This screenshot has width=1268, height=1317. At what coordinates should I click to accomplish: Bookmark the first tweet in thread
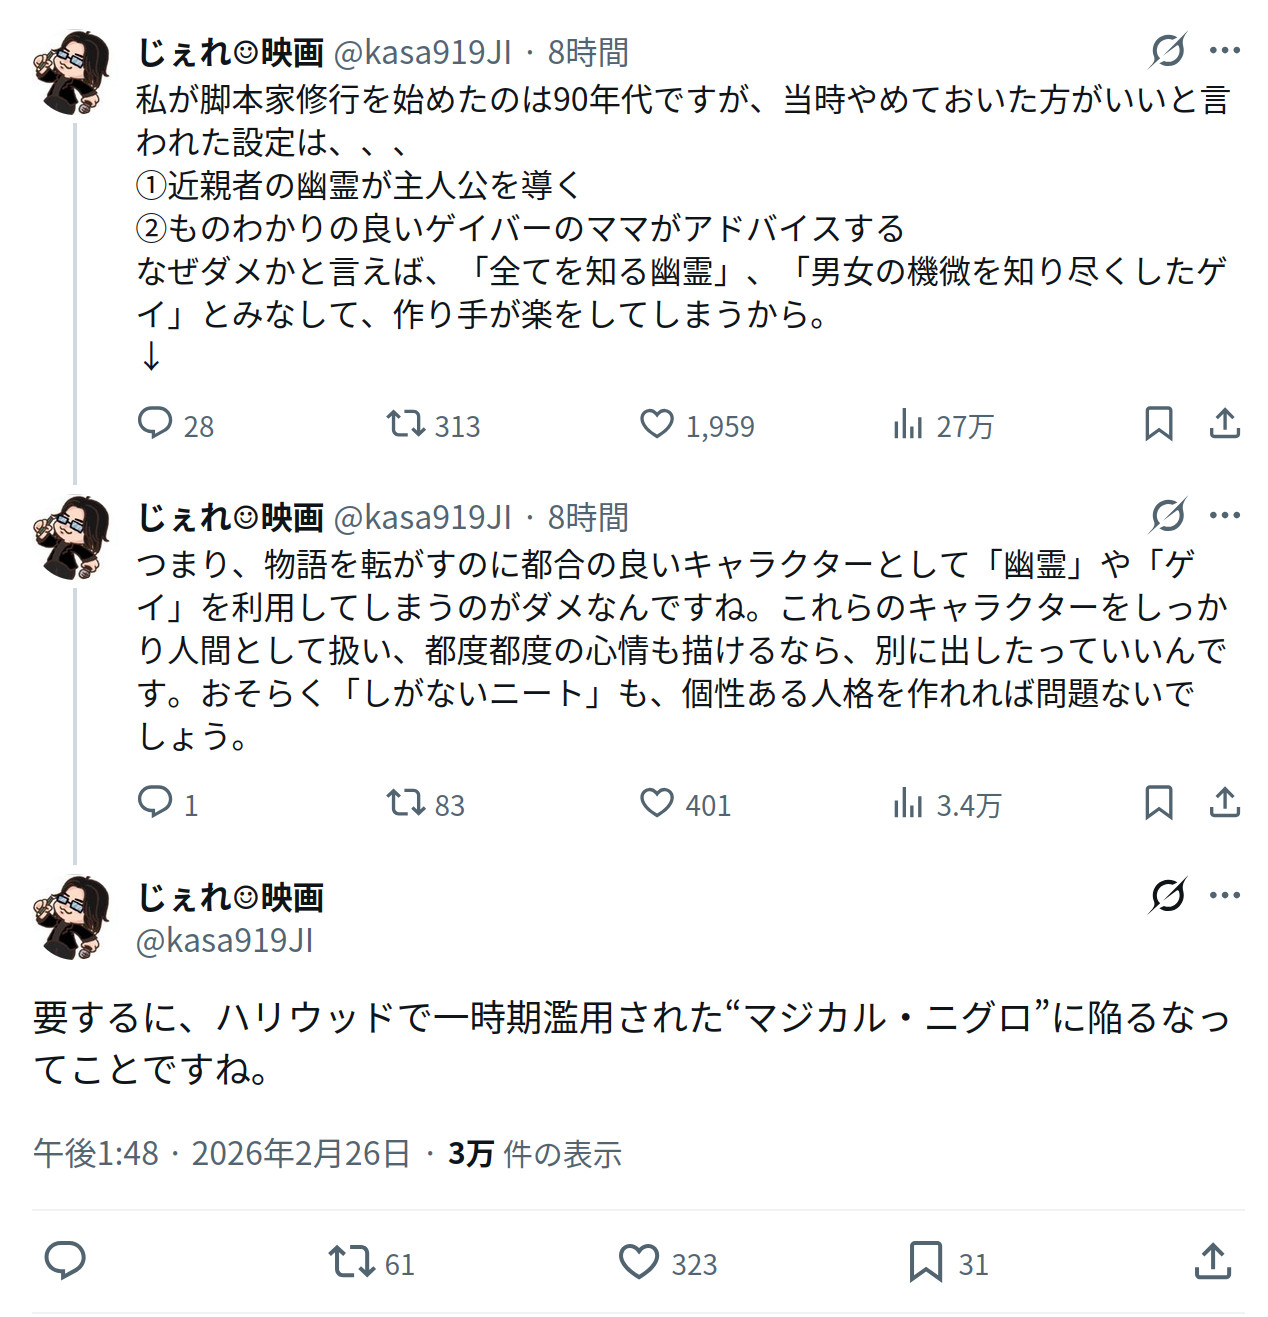pyautogui.click(x=1158, y=424)
